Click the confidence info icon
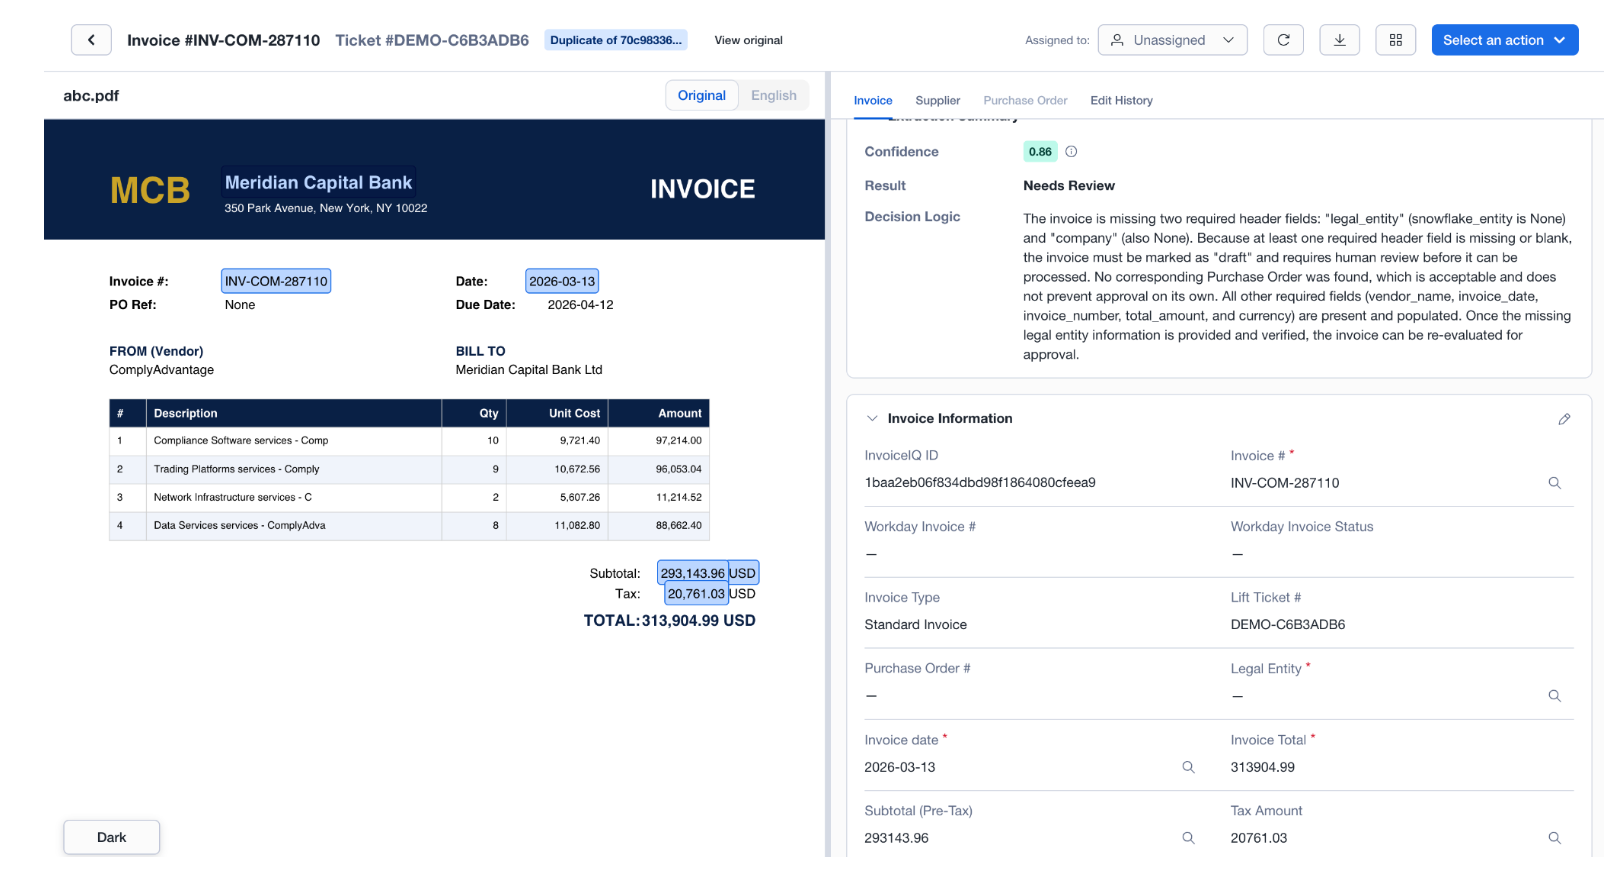The height and width of the screenshot is (880, 1622). click(x=1071, y=152)
